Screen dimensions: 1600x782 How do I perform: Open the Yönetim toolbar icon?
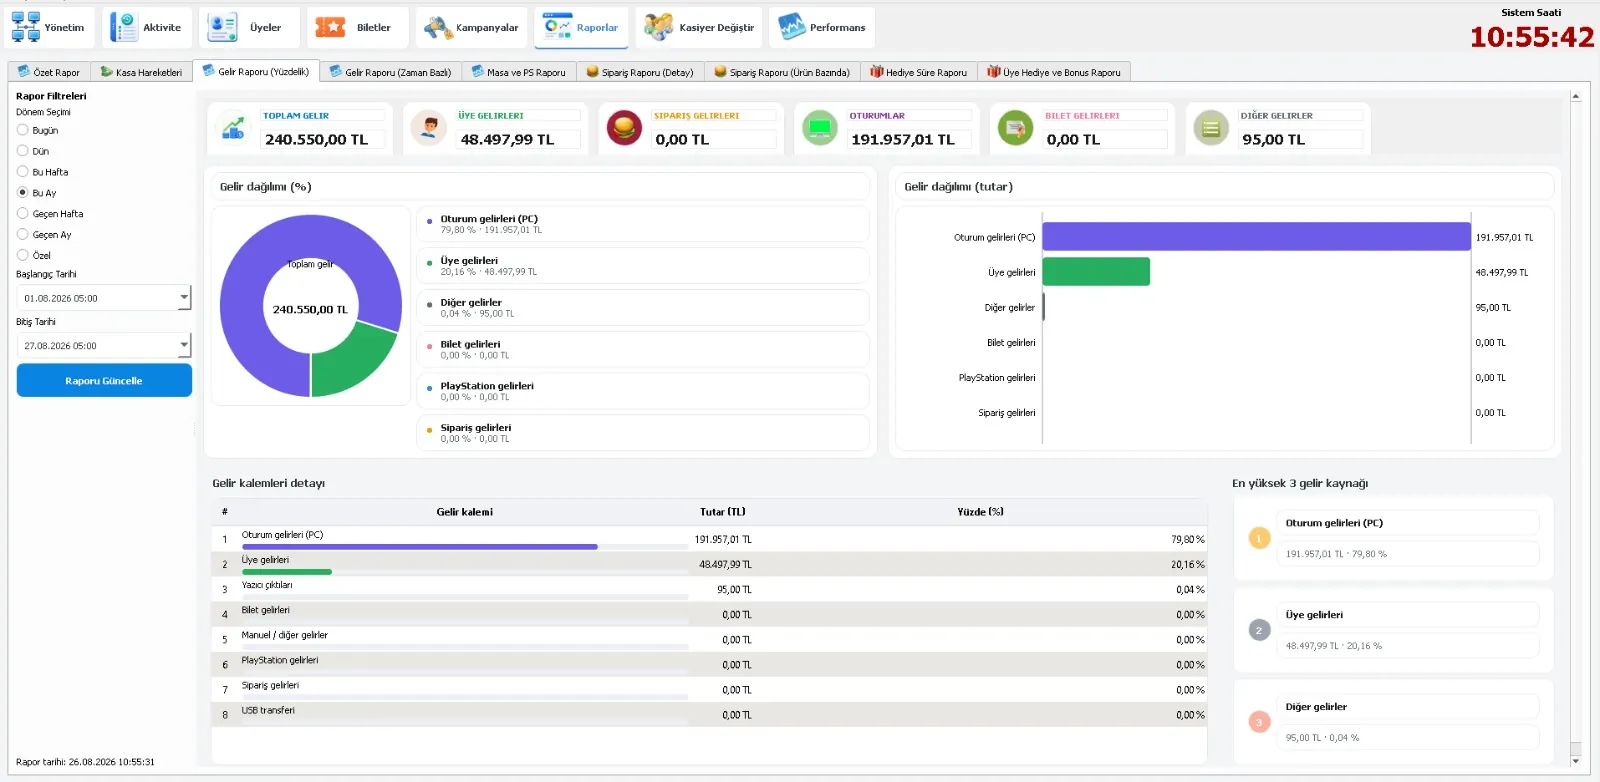point(26,27)
